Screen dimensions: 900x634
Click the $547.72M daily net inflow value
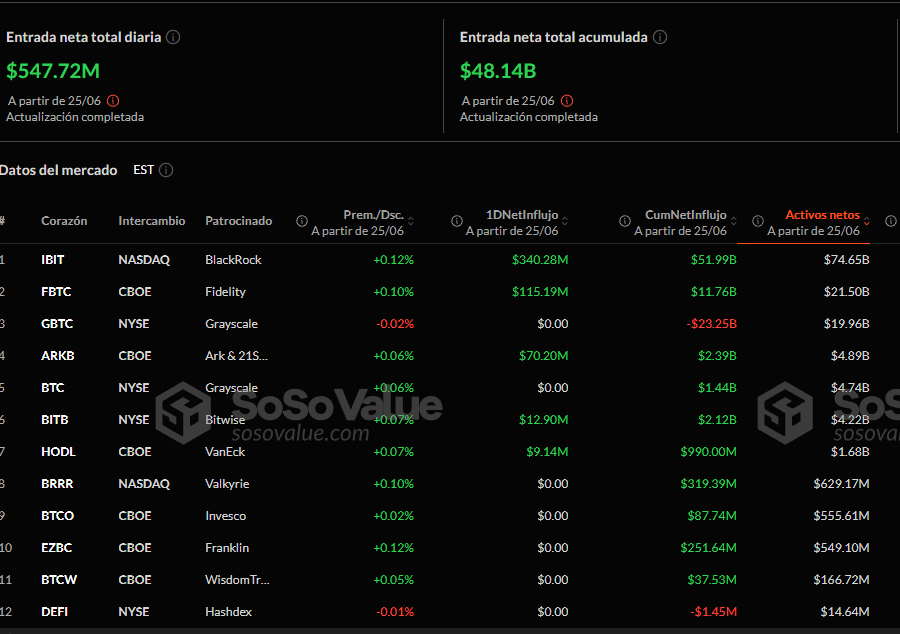(x=53, y=71)
